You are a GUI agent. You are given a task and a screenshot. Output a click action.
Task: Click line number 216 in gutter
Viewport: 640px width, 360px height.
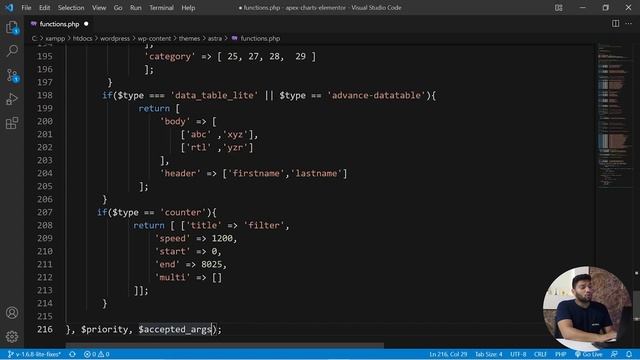[44, 329]
